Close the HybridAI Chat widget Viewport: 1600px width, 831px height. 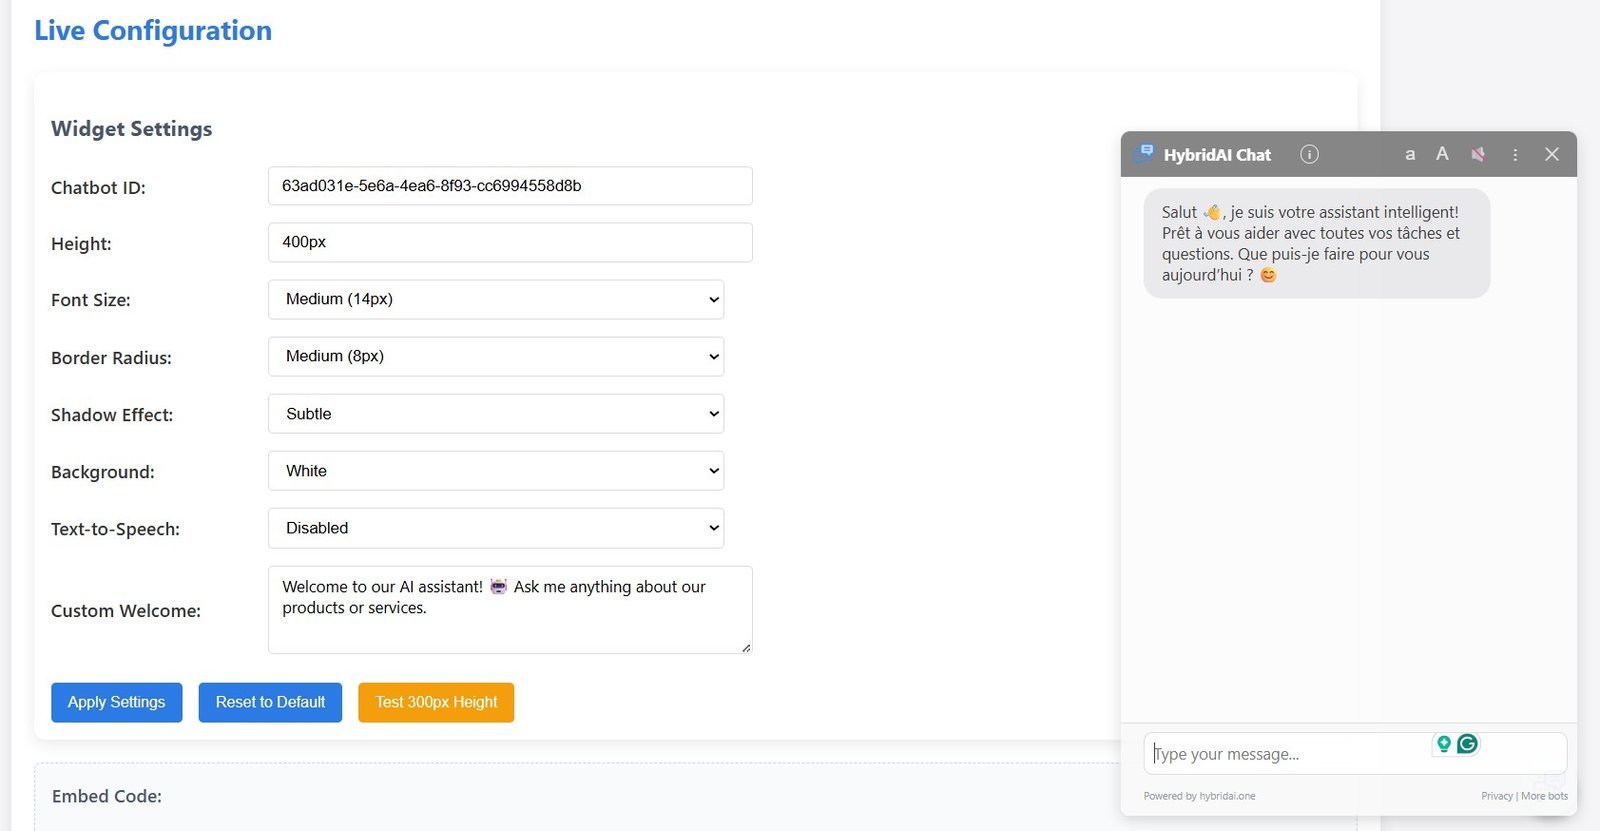click(x=1552, y=154)
